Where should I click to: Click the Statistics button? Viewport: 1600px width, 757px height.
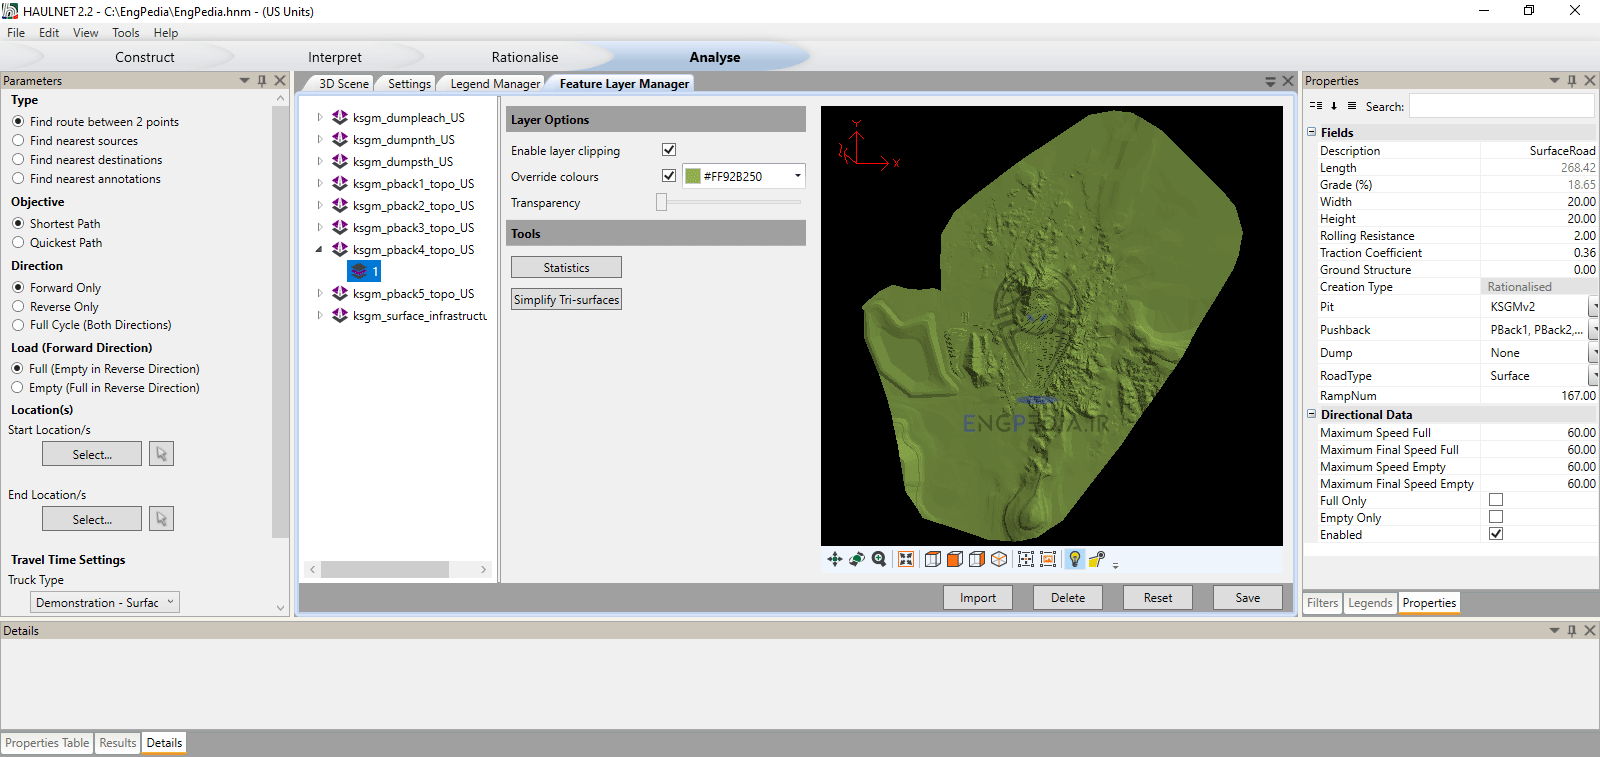(566, 268)
